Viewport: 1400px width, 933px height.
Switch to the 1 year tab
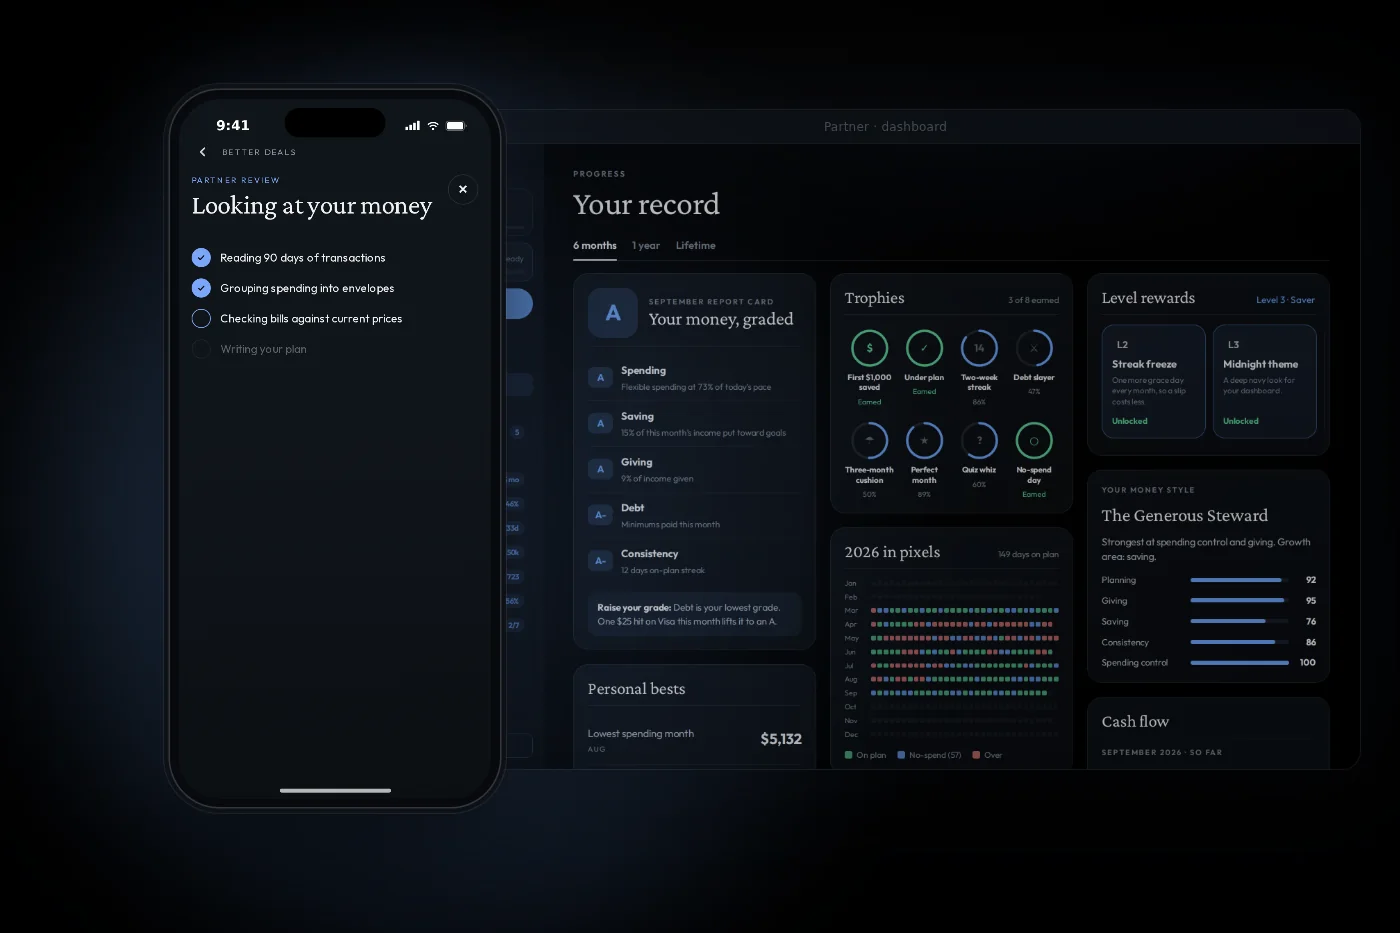(646, 245)
